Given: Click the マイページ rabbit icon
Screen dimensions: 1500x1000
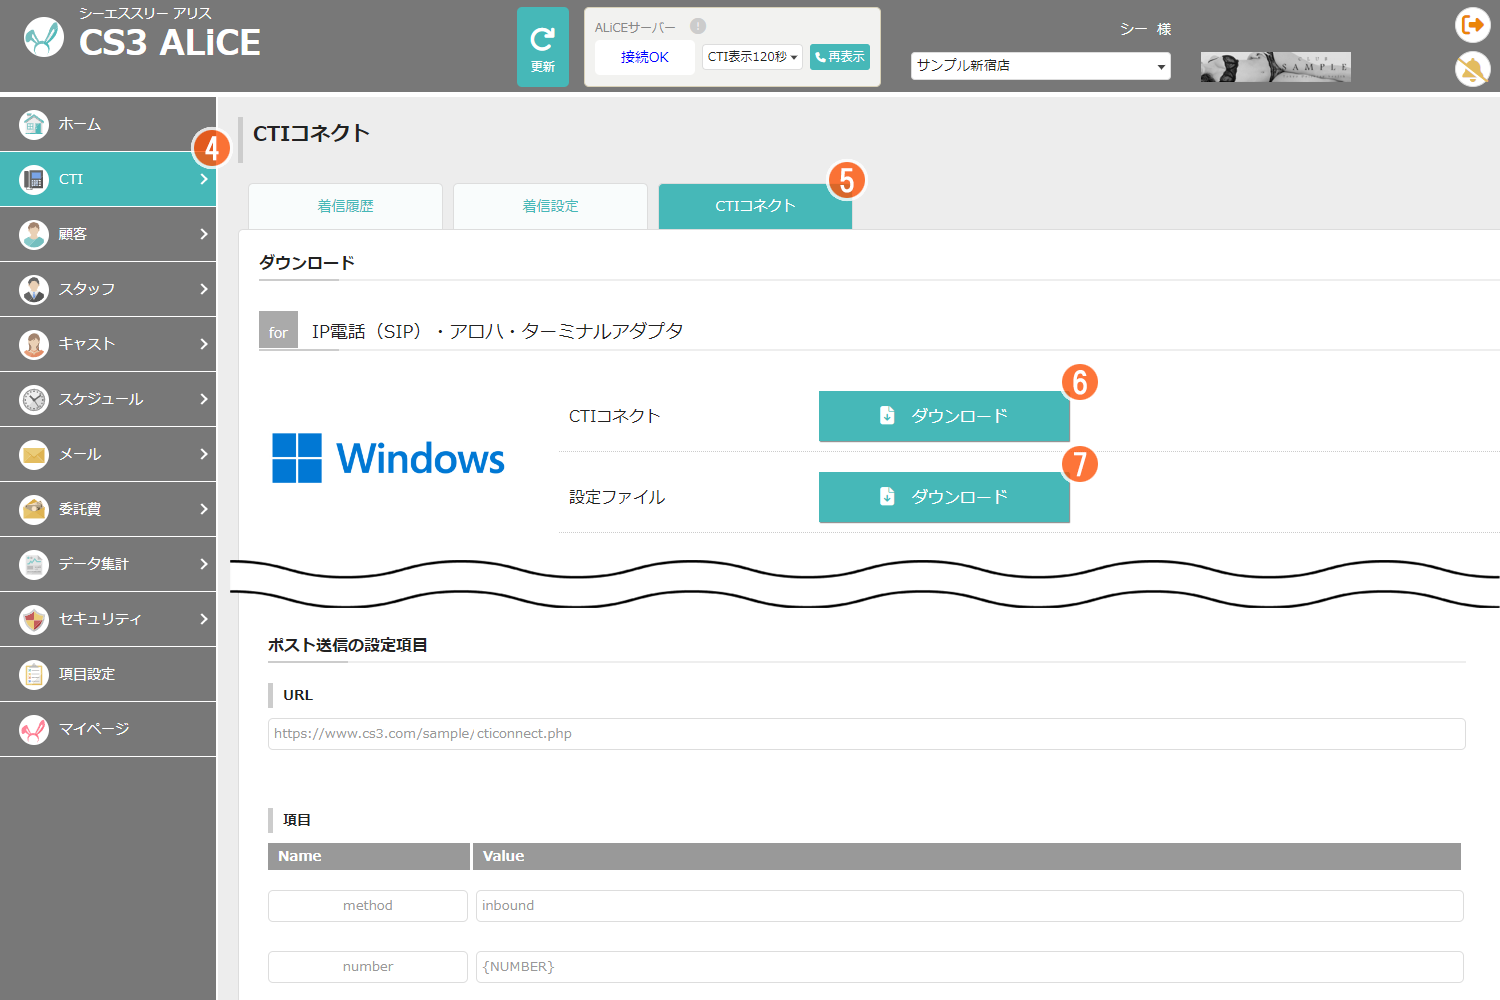Looking at the screenshot, I should coord(34,729).
